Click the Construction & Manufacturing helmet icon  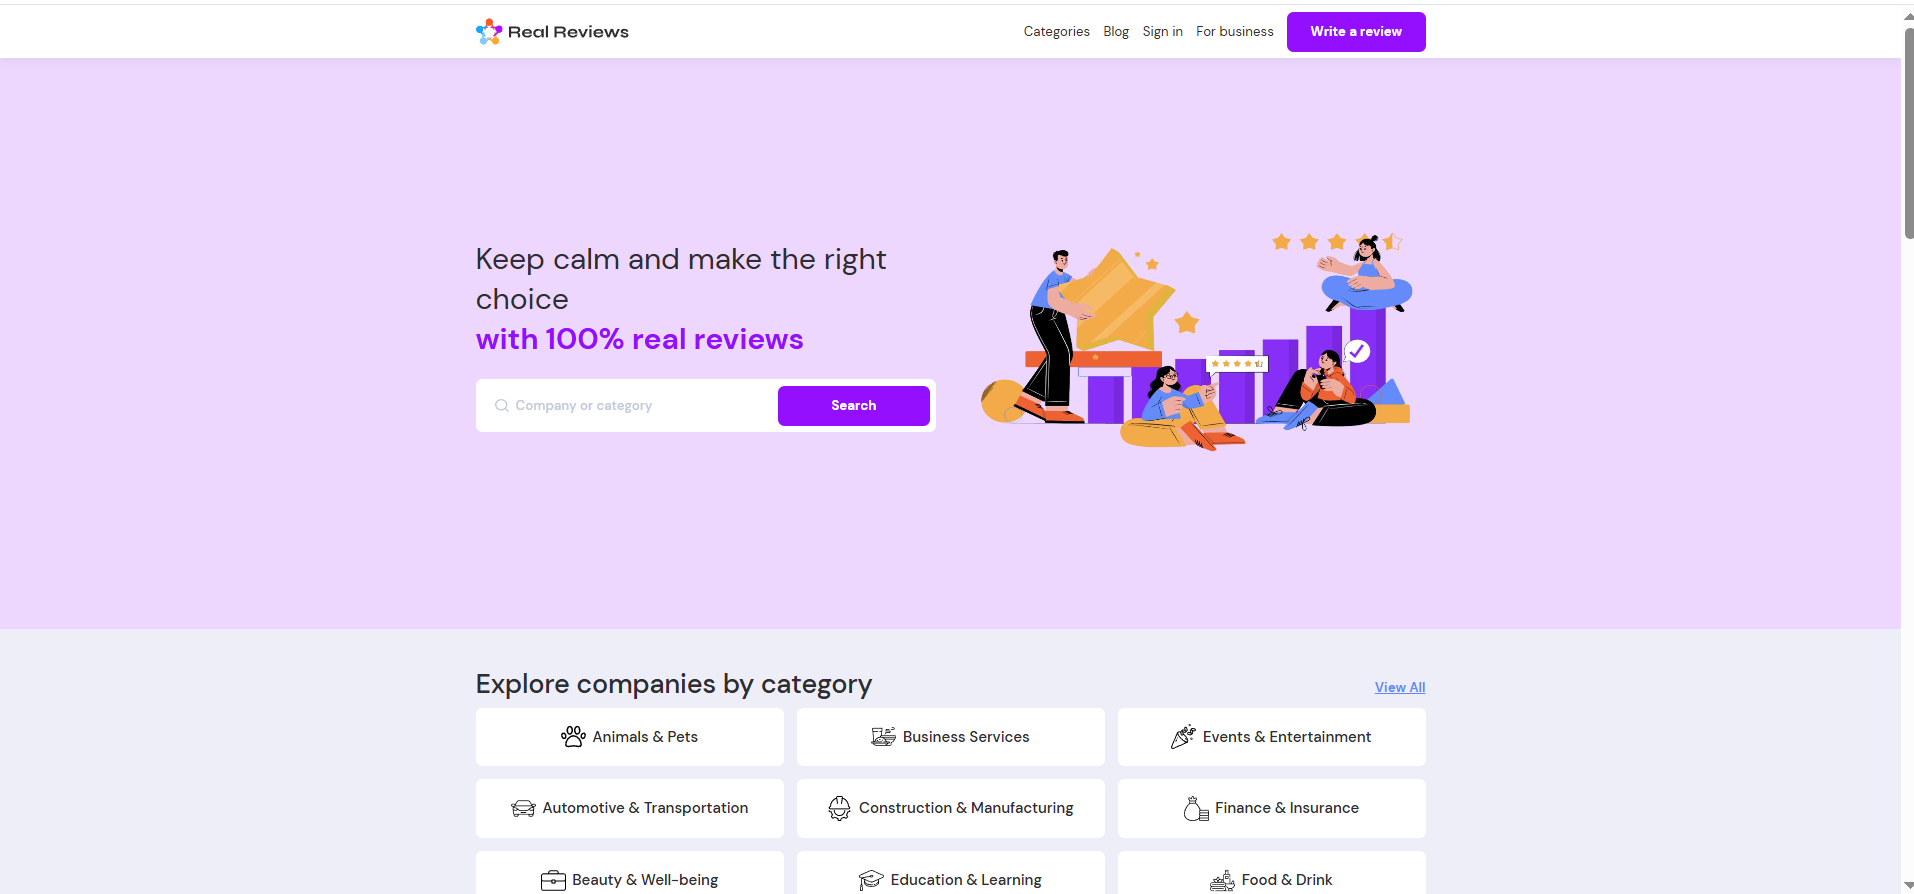click(839, 808)
